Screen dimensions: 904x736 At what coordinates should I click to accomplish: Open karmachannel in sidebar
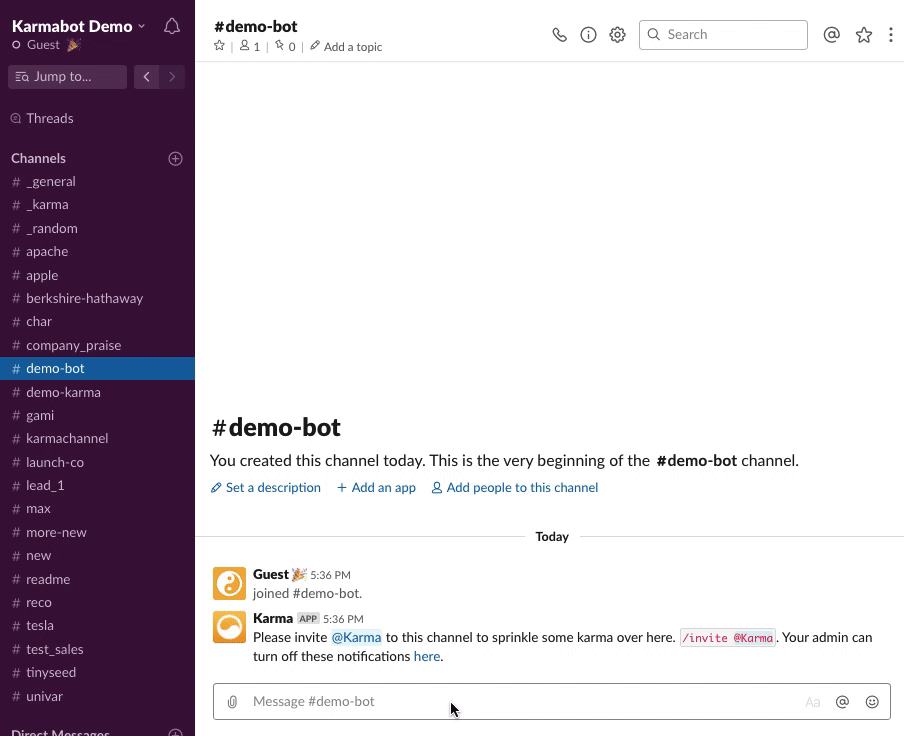pyautogui.click(x=97, y=439)
